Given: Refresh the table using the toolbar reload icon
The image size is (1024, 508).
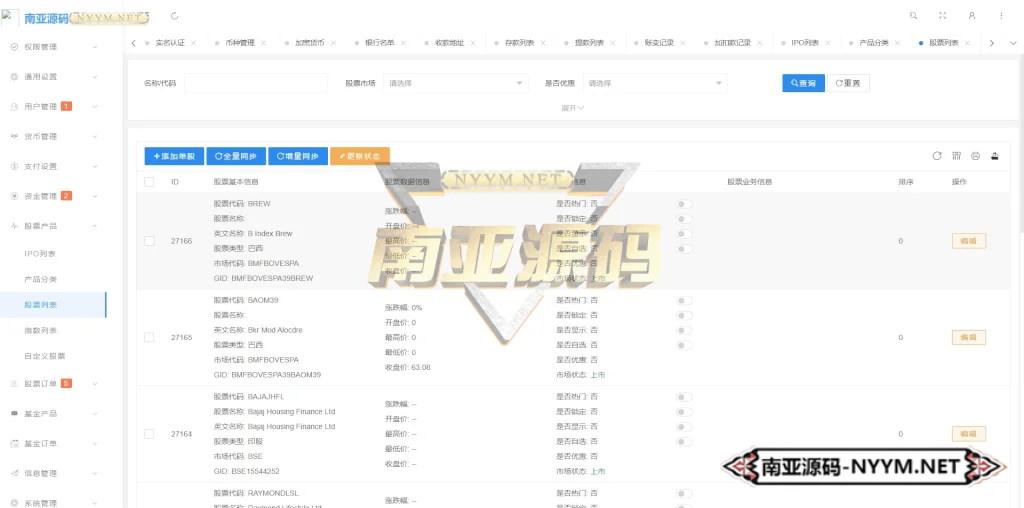Looking at the screenshot, I should (x=937, y=156).
